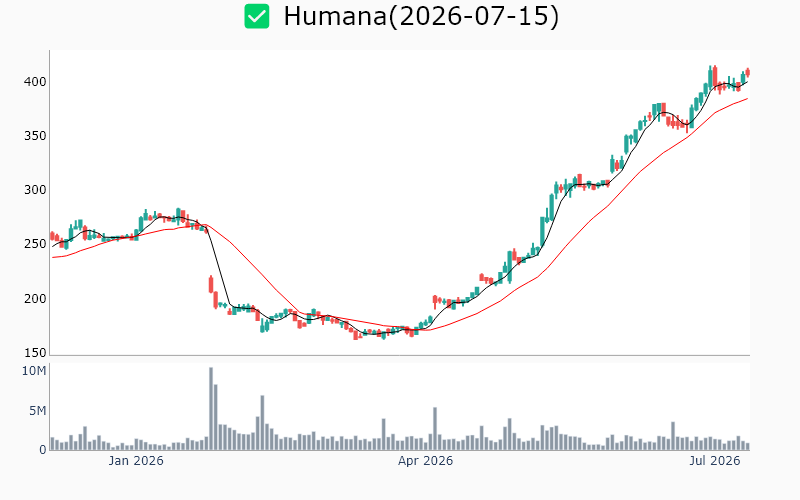Click the 5M volume axis label
The height and width of the screenshot is (500, 800).
point(37,411)
